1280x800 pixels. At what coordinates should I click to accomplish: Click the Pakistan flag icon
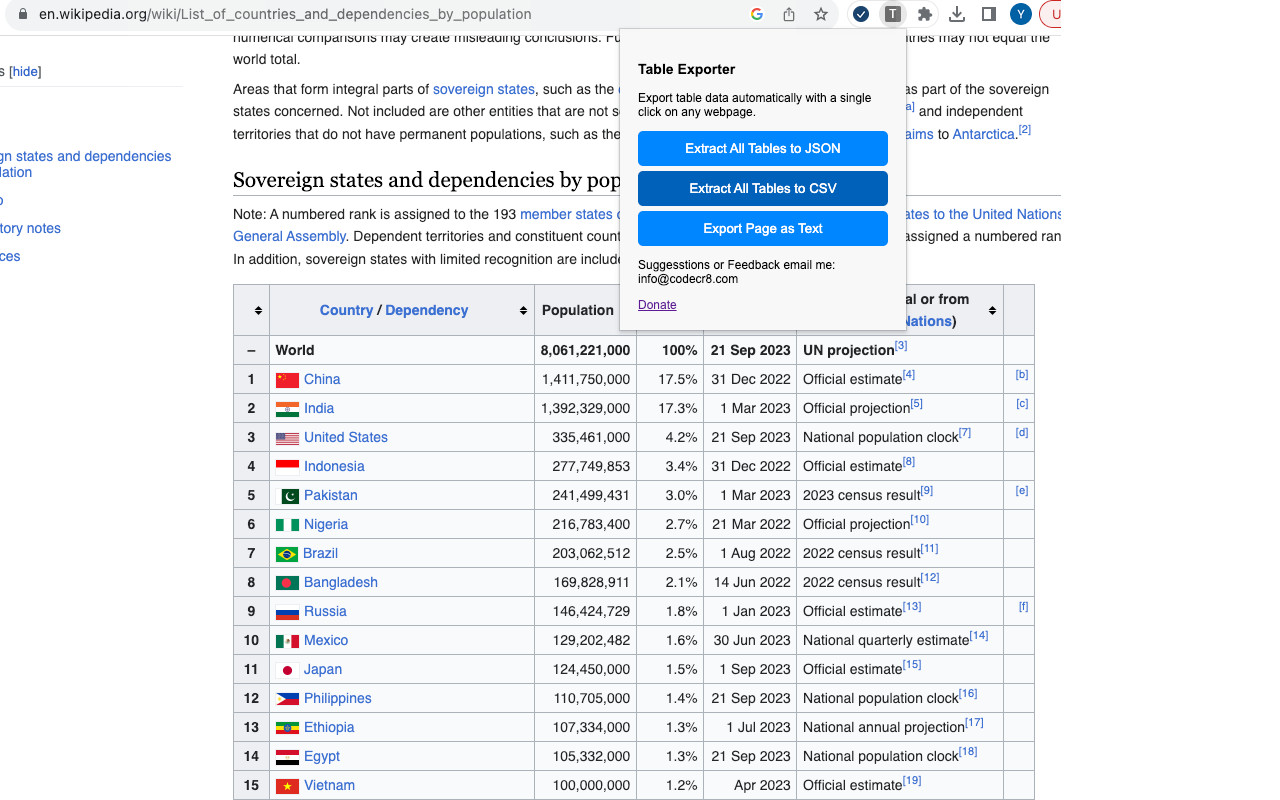pyautogui.click(x=287, y=496)
